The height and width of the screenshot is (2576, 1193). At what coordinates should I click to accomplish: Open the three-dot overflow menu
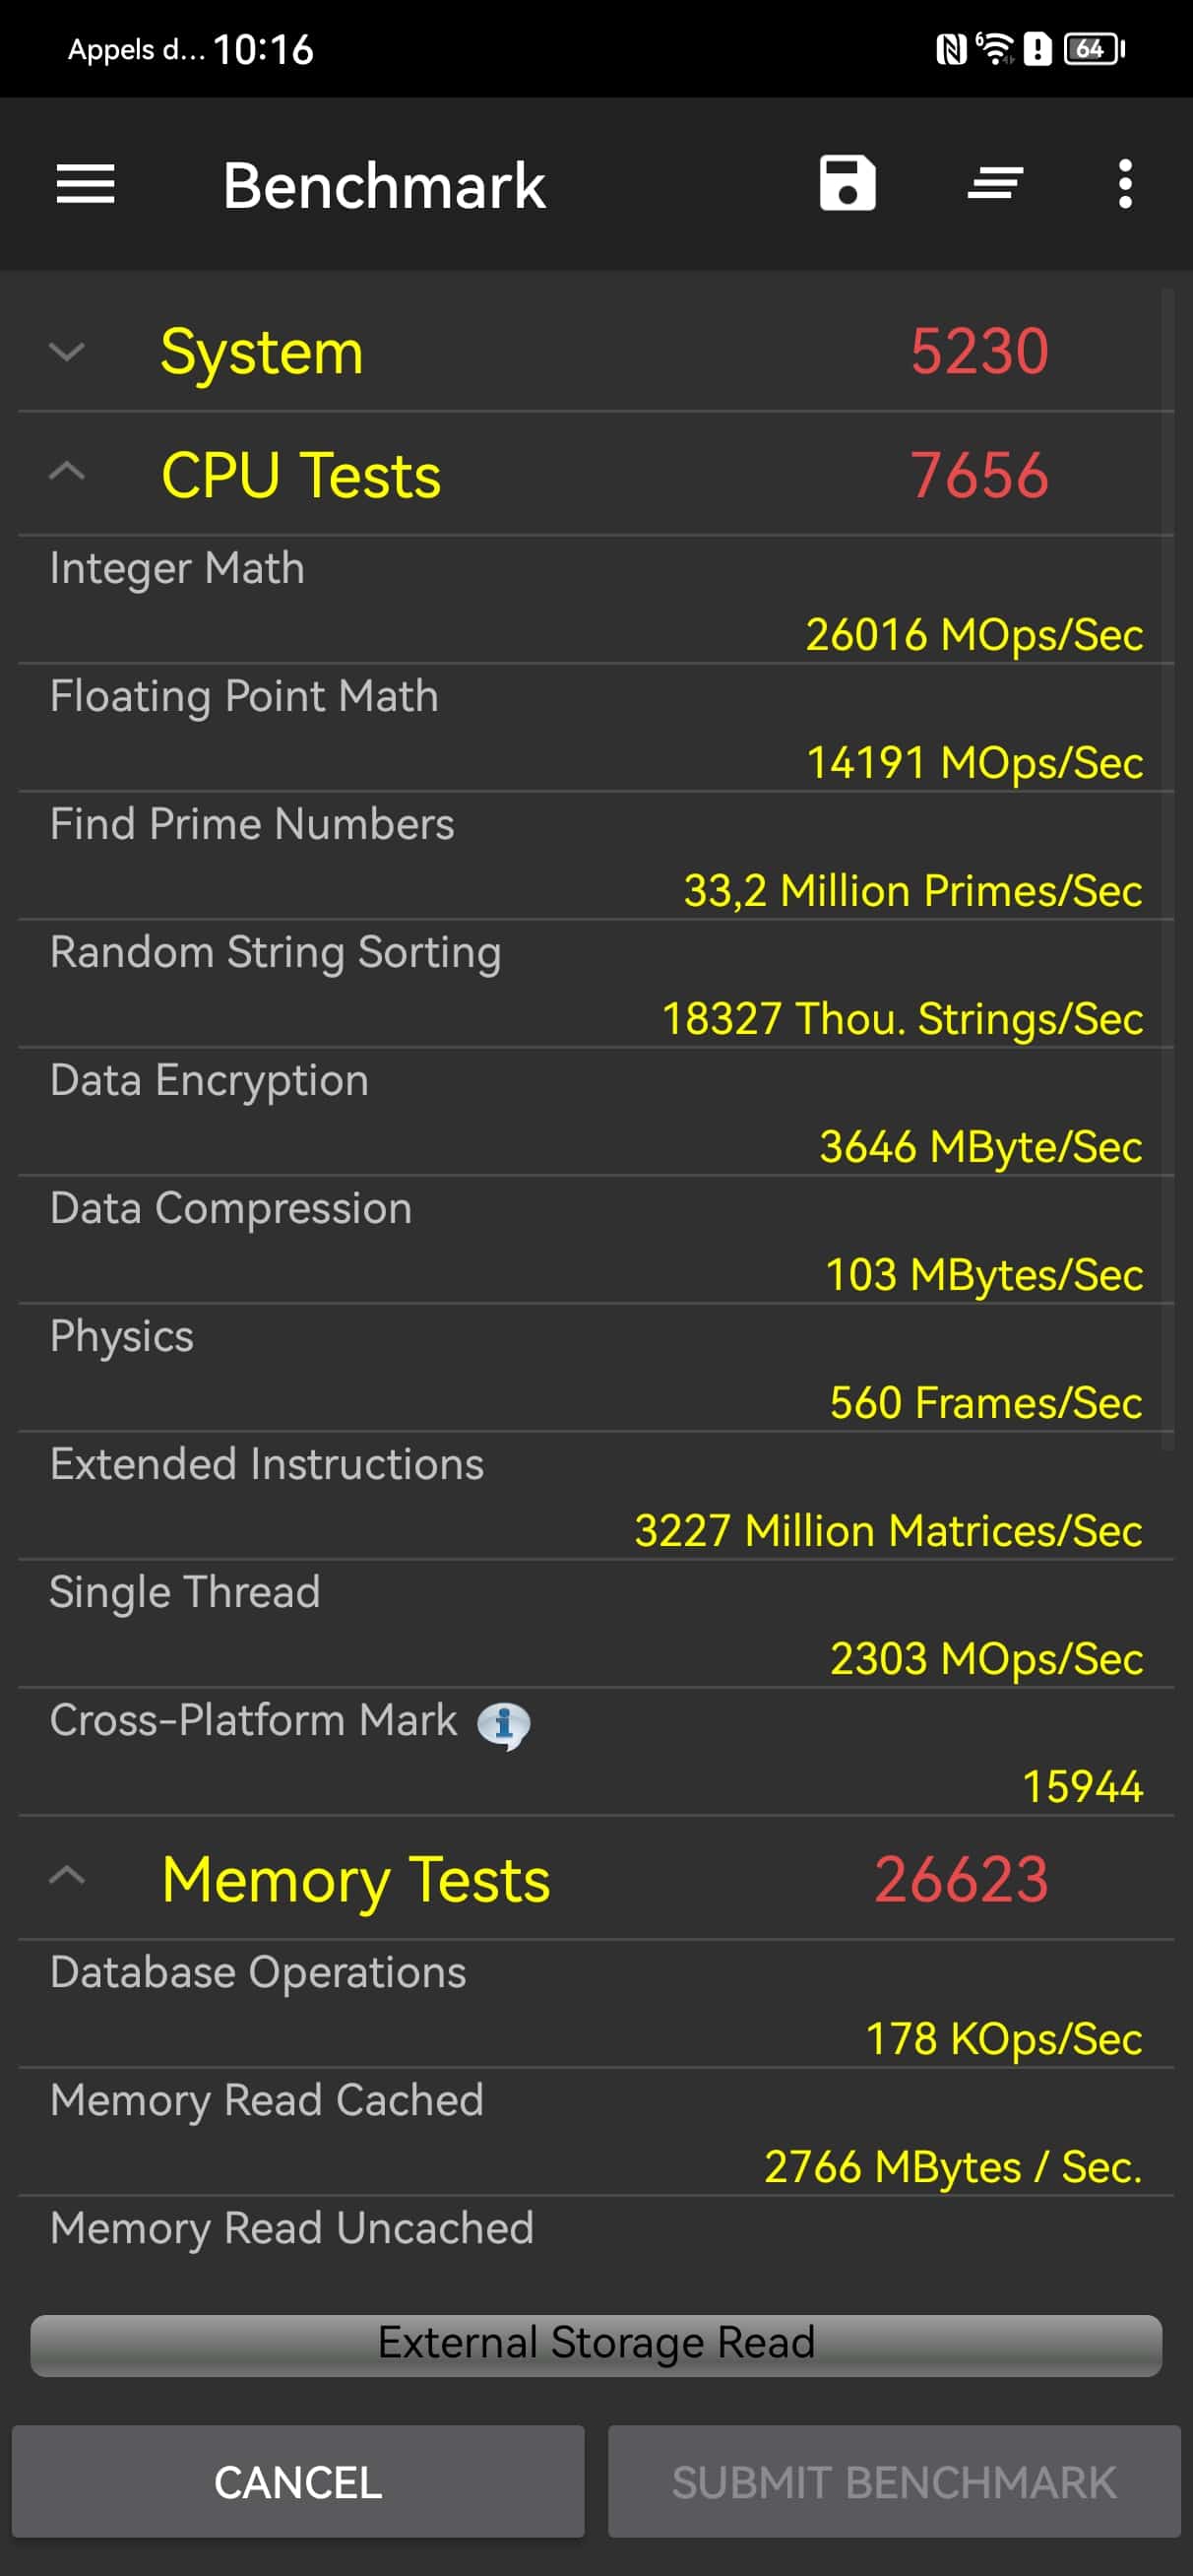1125,184
